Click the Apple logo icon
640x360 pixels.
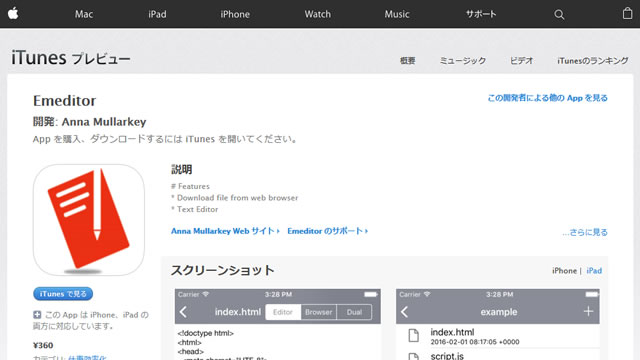pos(13,13)
